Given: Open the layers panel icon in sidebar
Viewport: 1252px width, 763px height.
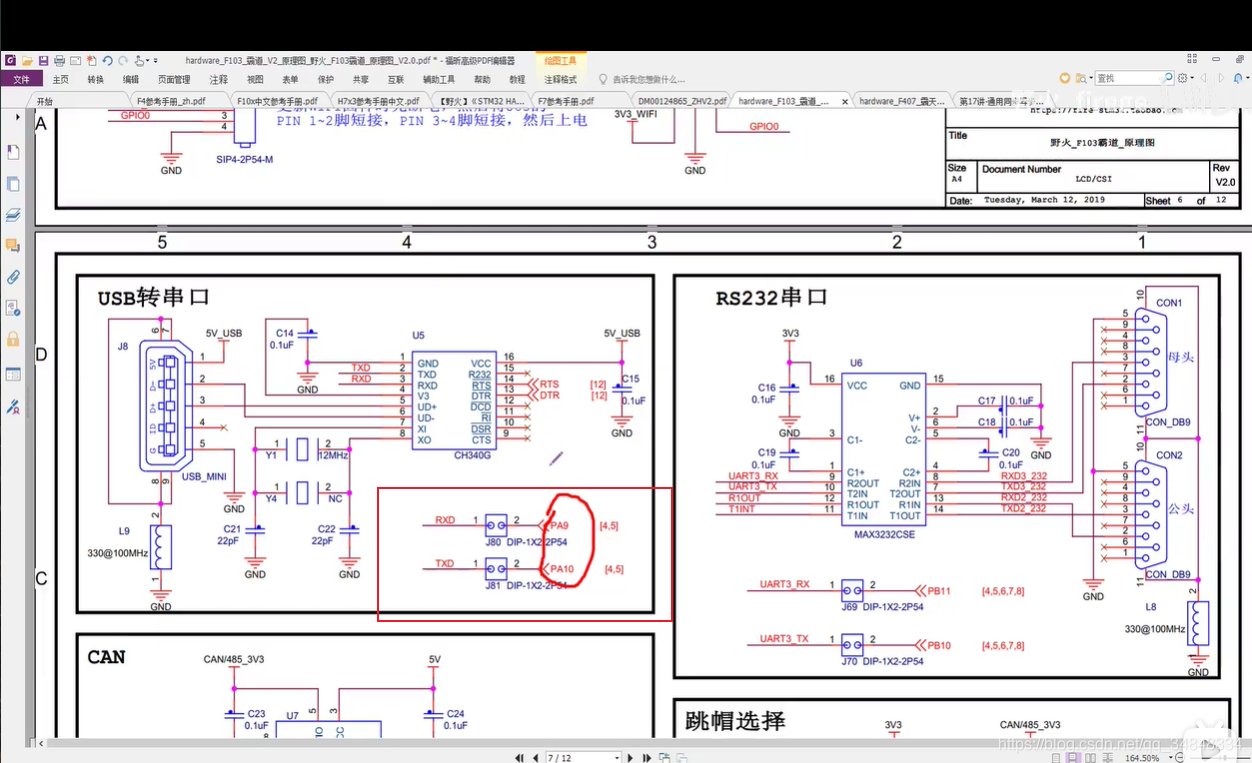Looking at the screenshot, I should tap(13, 215).
